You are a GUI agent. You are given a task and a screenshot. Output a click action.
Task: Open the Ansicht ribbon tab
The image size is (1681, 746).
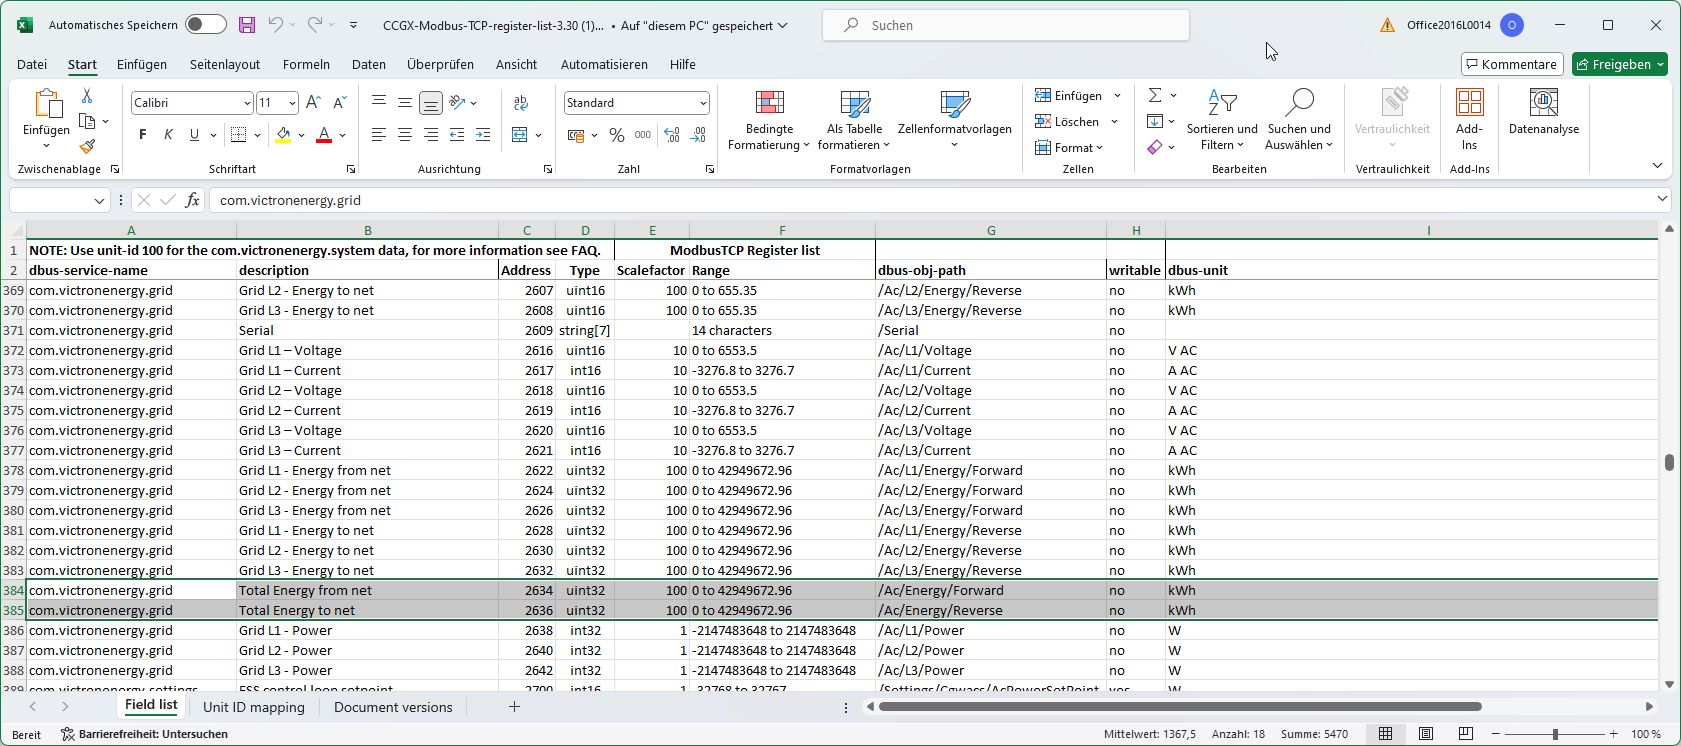(x=516, y=64)
